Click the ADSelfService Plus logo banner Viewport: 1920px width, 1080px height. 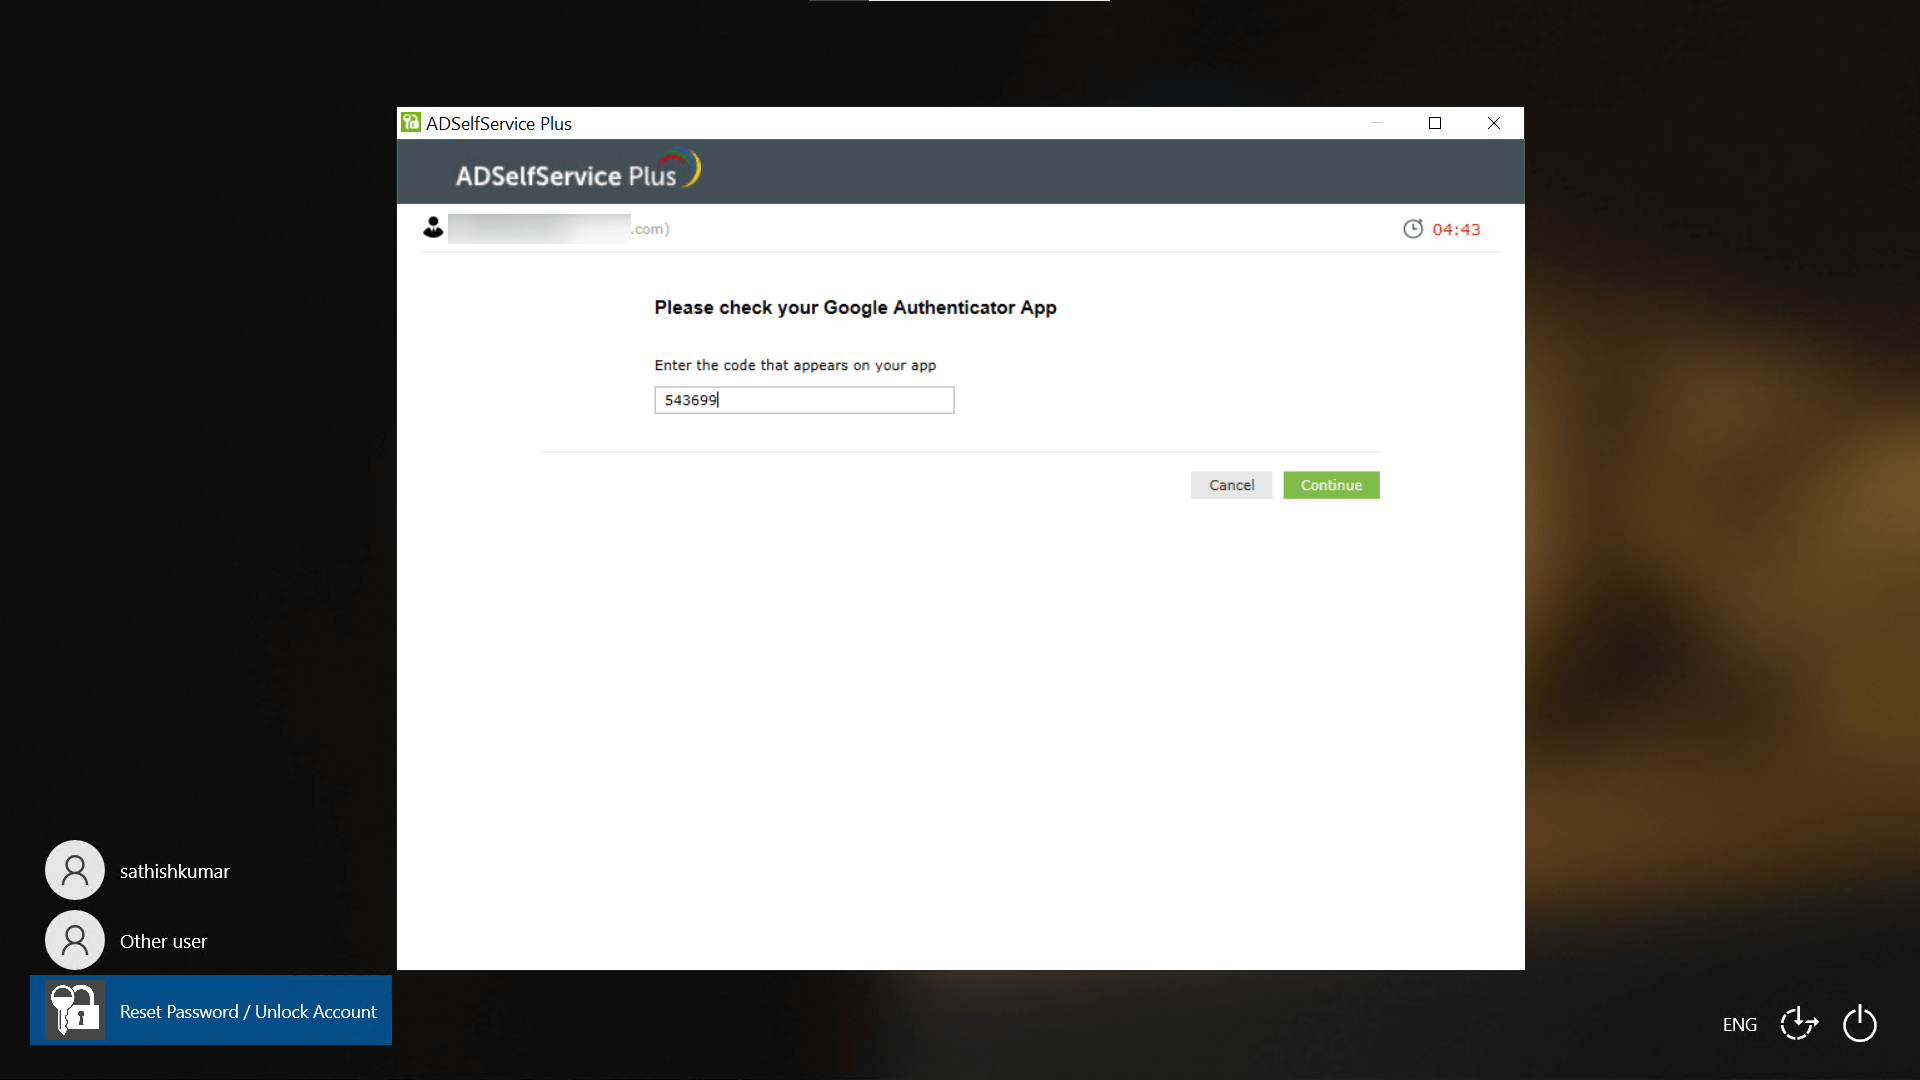click(x=578, y=172)
